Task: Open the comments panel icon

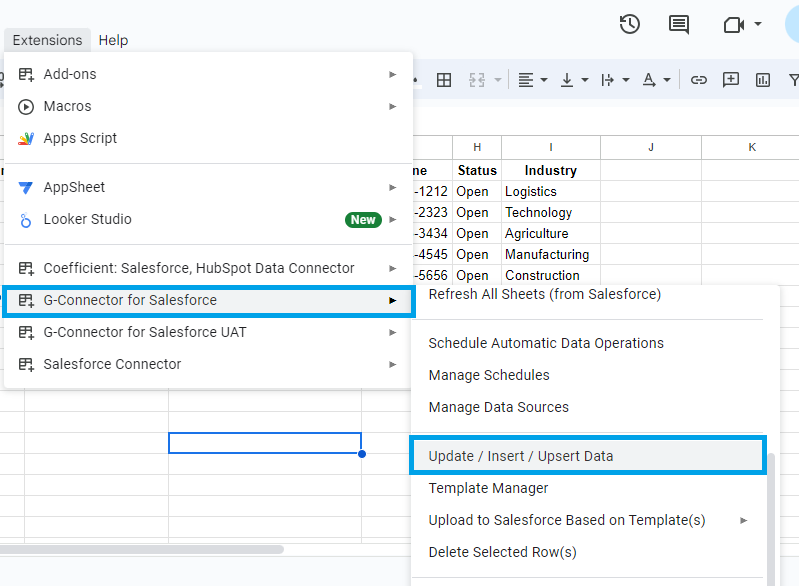Action: point(679,24)
